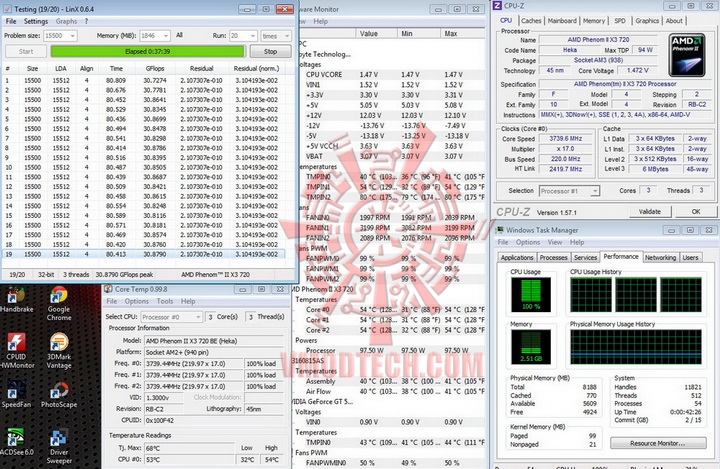
Task: Click the Value column header in HWMonitor
Action: pos(377,34)
